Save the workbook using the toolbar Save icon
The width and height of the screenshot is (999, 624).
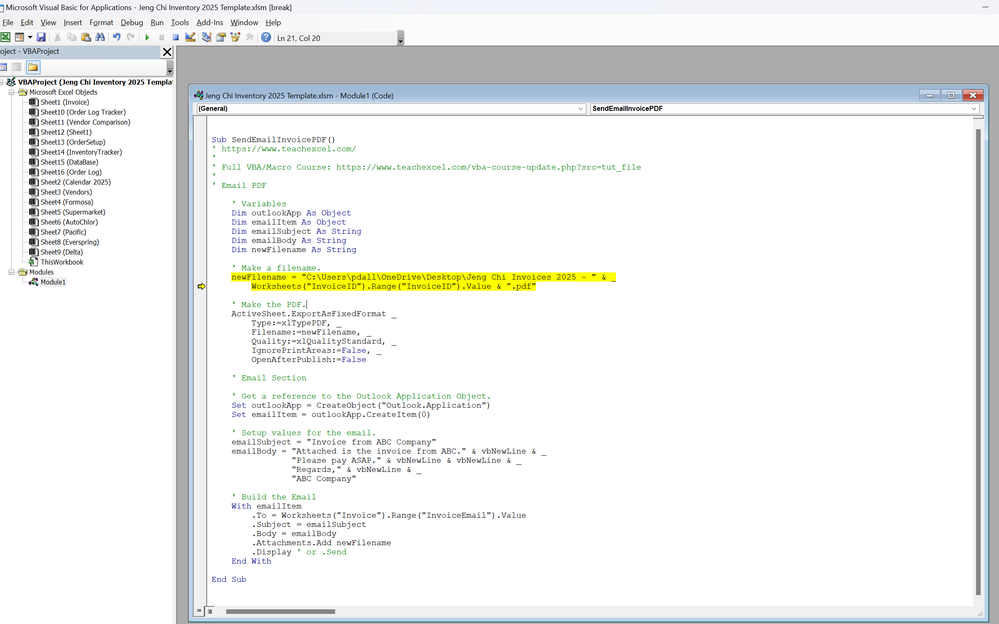(x=41, y=37)
